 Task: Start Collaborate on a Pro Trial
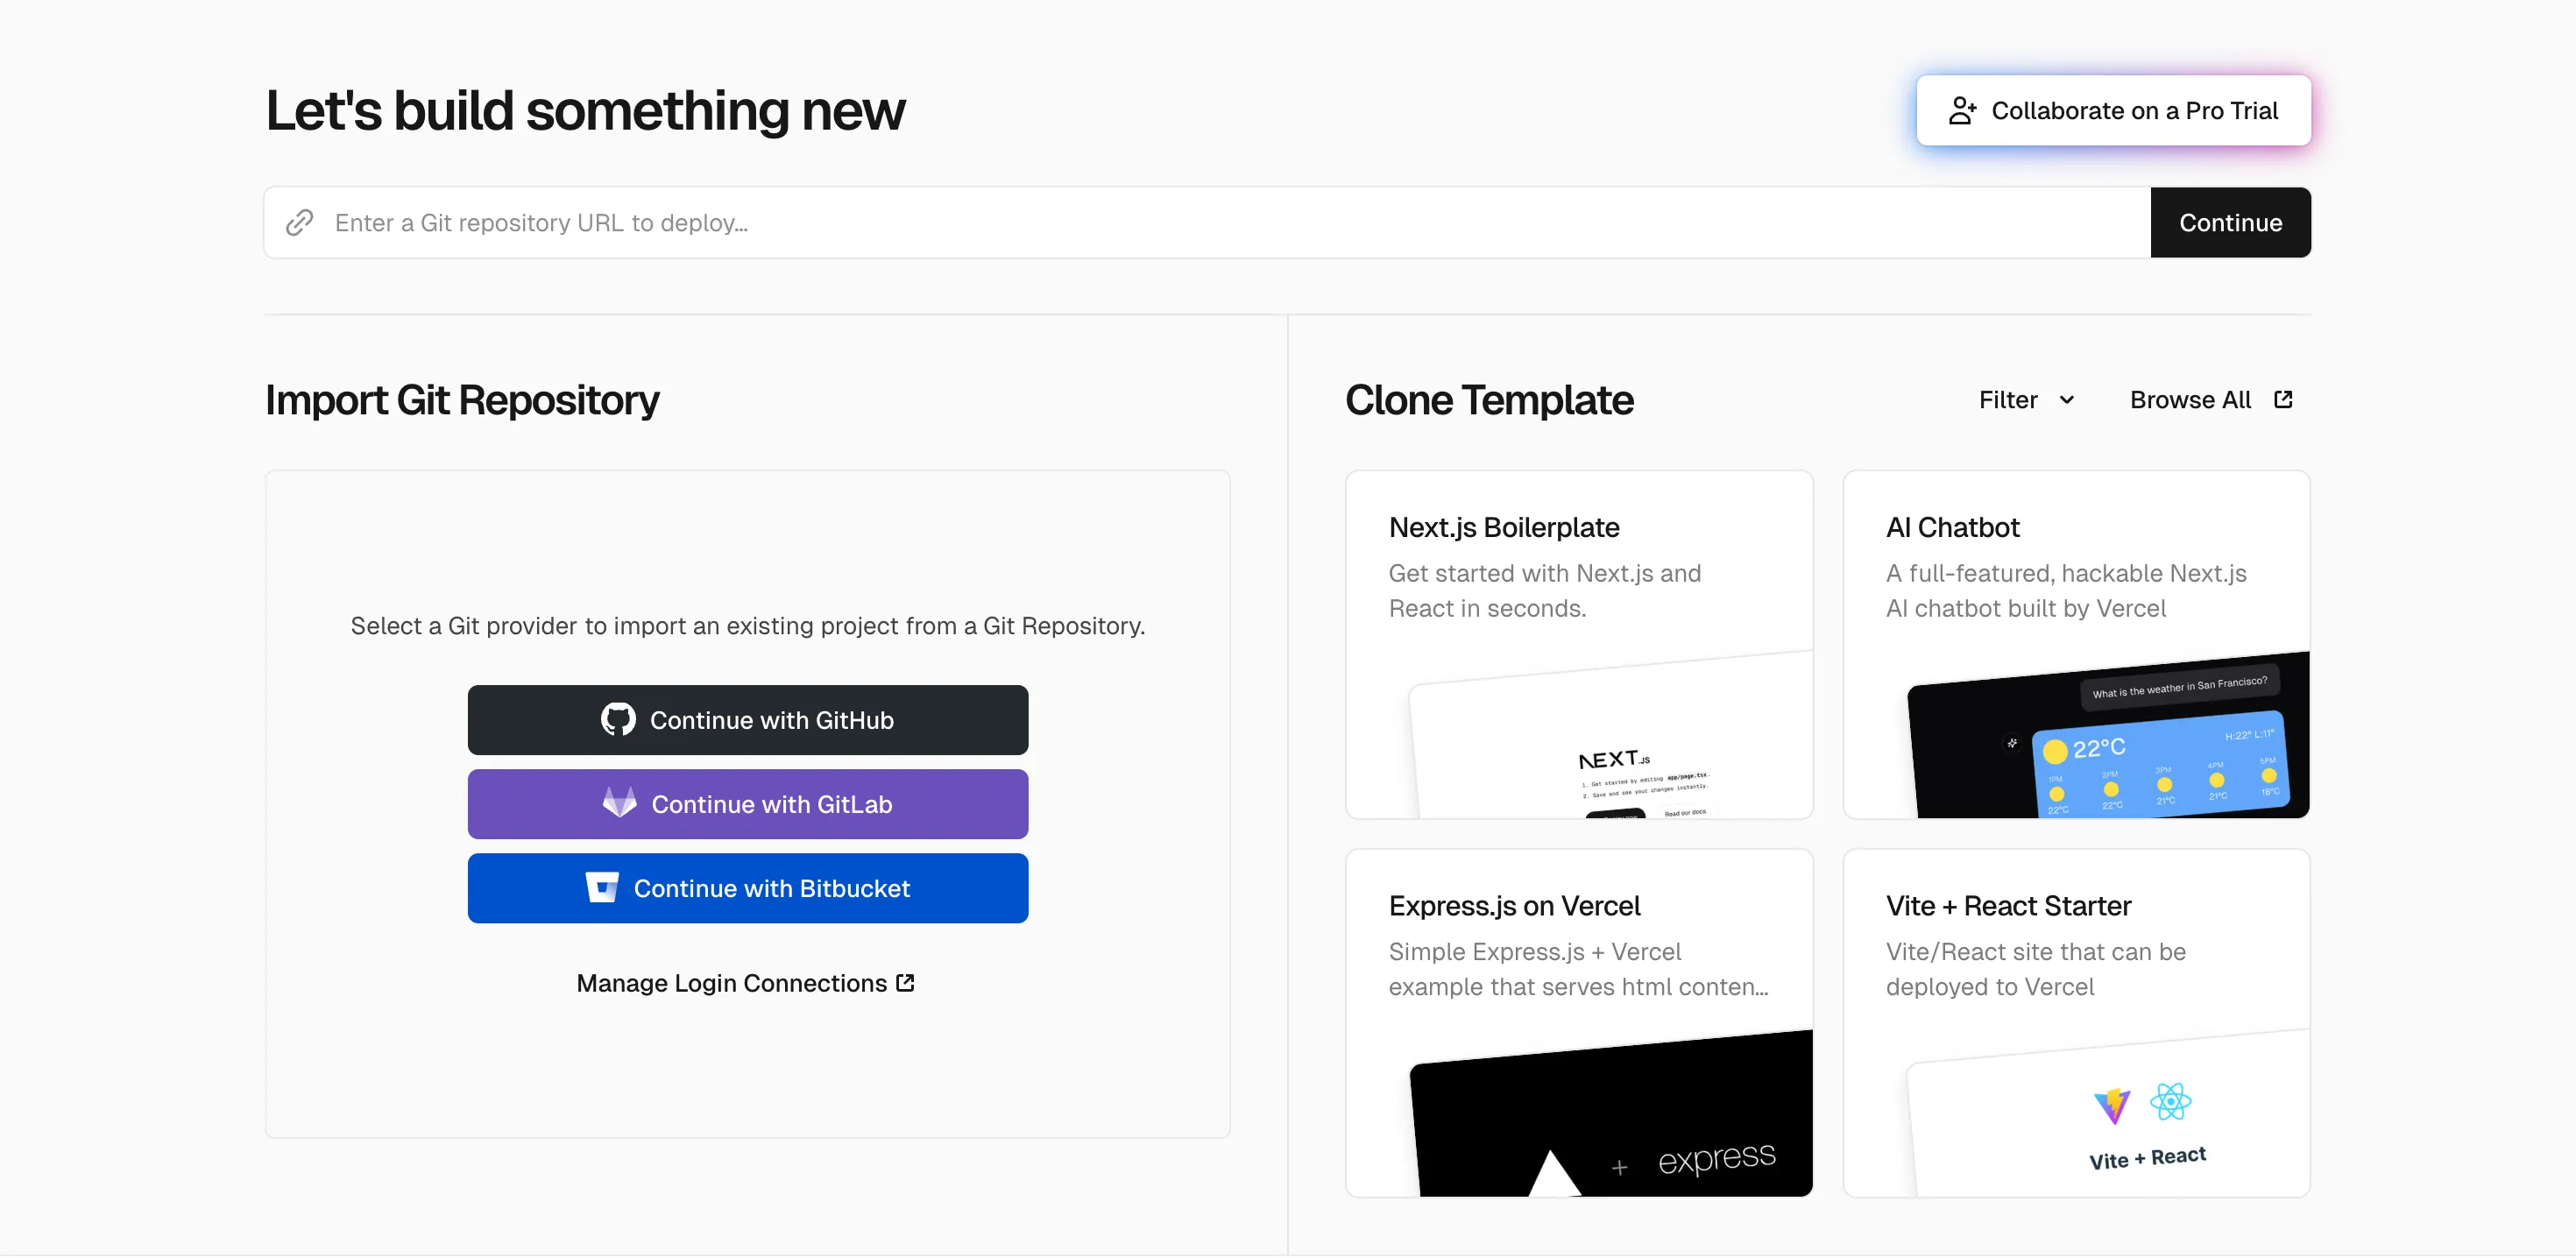[2114, 111]
